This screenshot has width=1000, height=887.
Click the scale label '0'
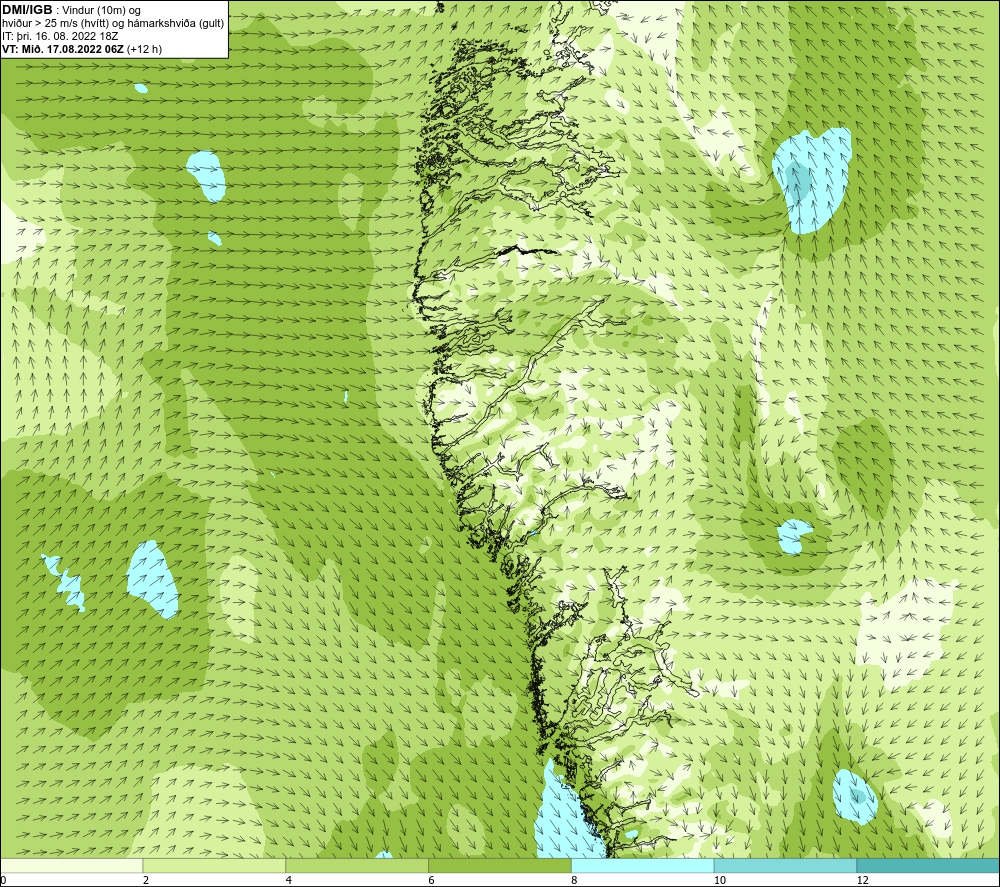3,880
